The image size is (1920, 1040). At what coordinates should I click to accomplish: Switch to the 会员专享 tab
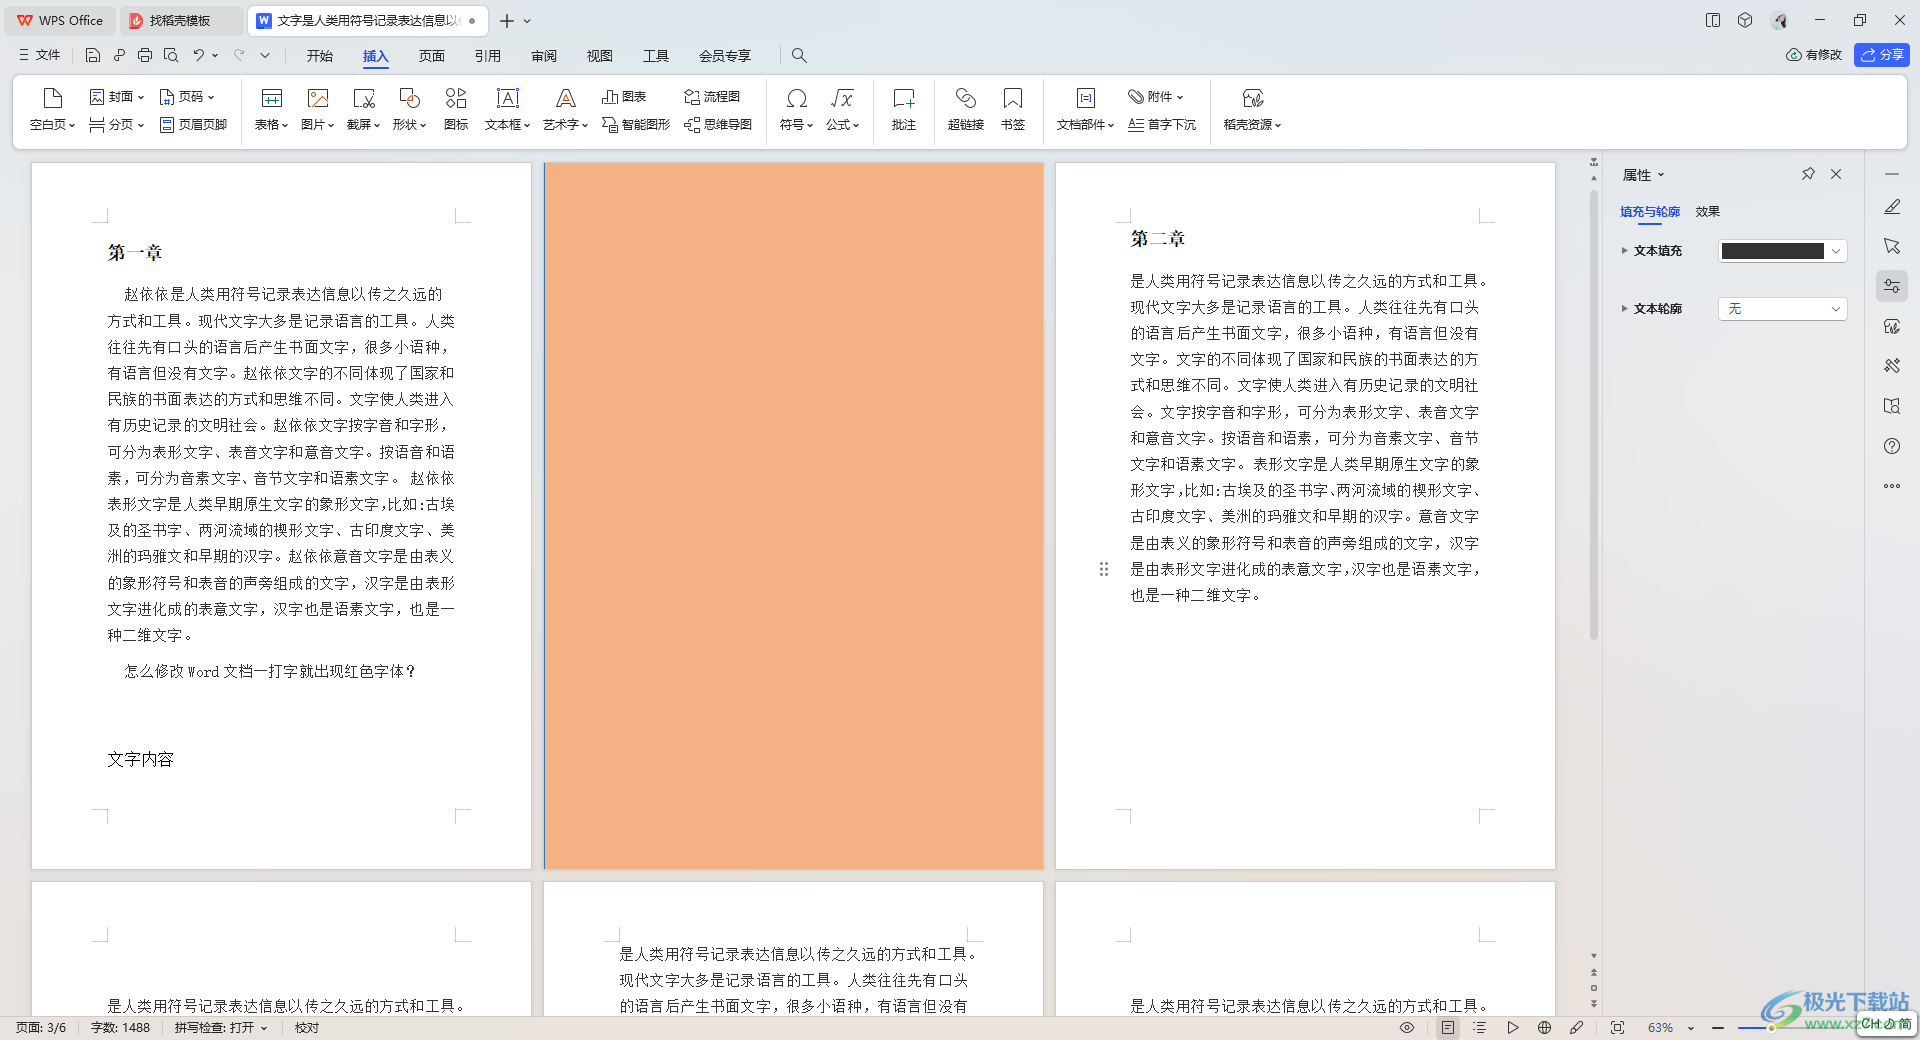[x=725, y=56]
